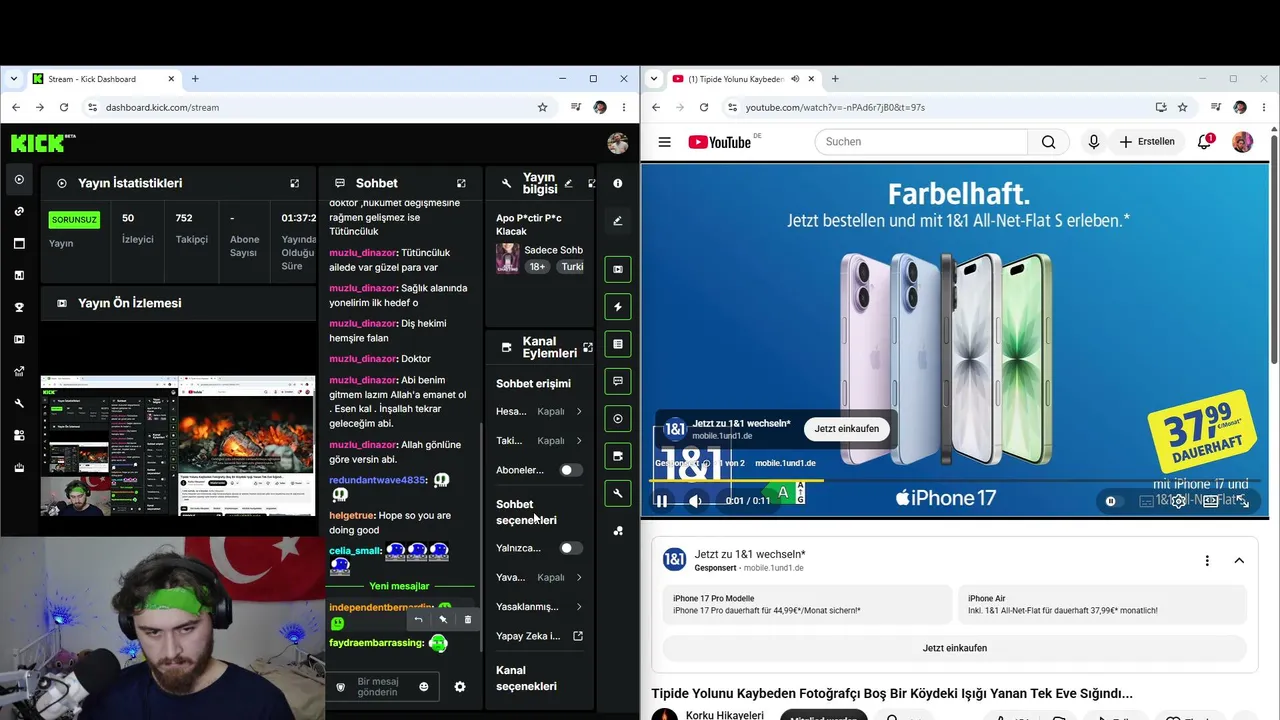Click the YouTube video progress bar
1280x720 pixels.
click(954, 481)
